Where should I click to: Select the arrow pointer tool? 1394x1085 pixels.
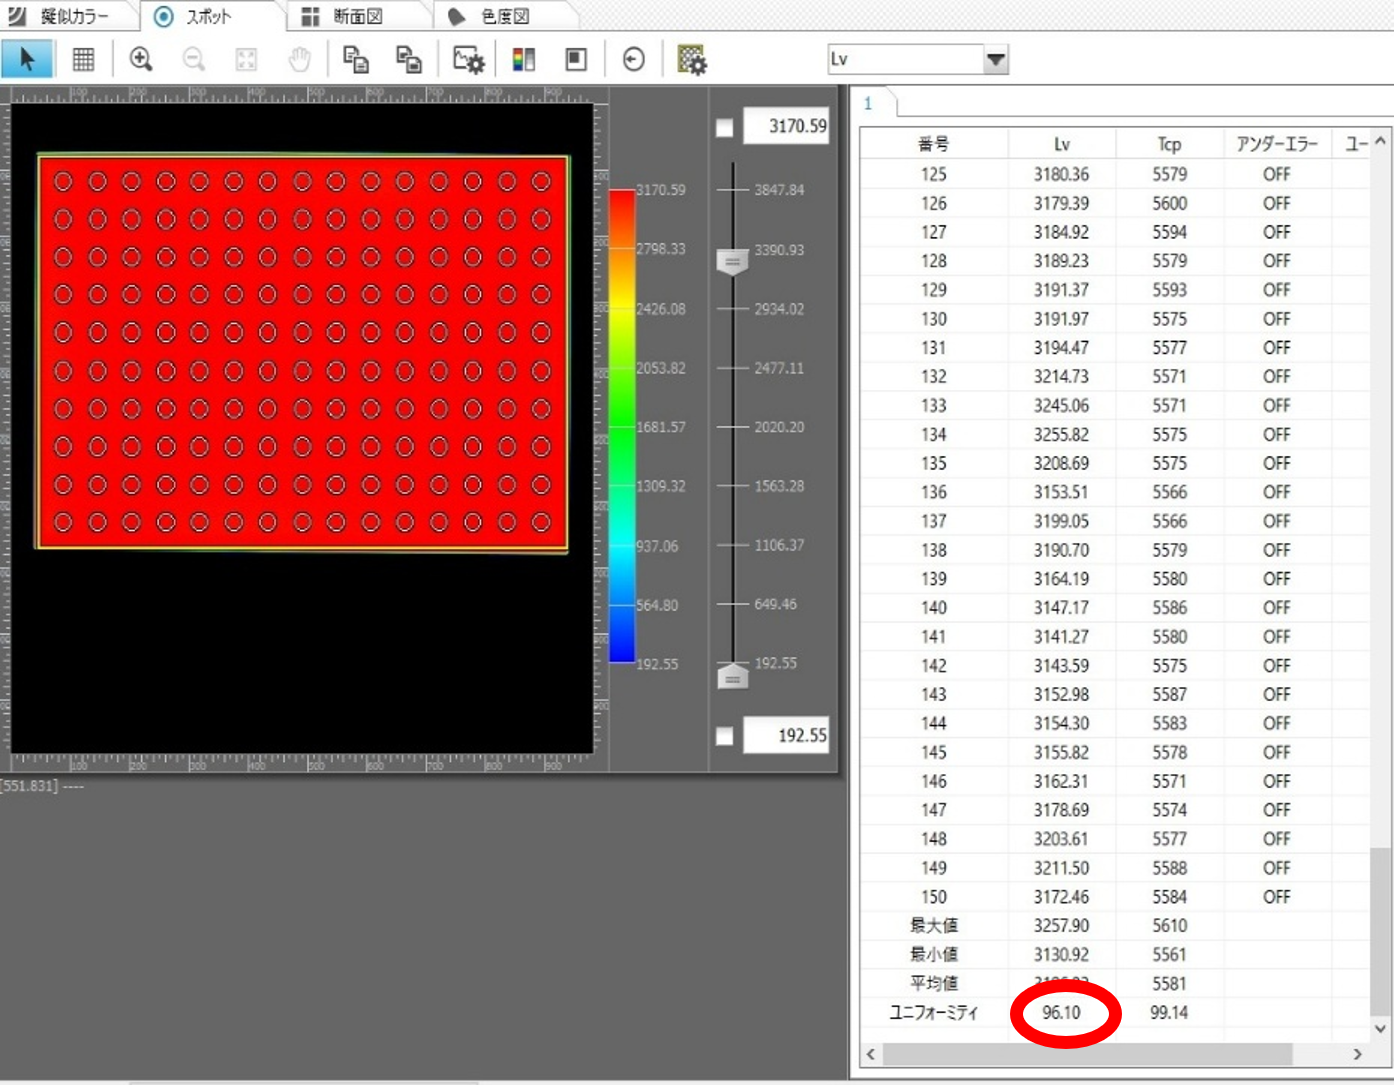[x=27, y=59]
